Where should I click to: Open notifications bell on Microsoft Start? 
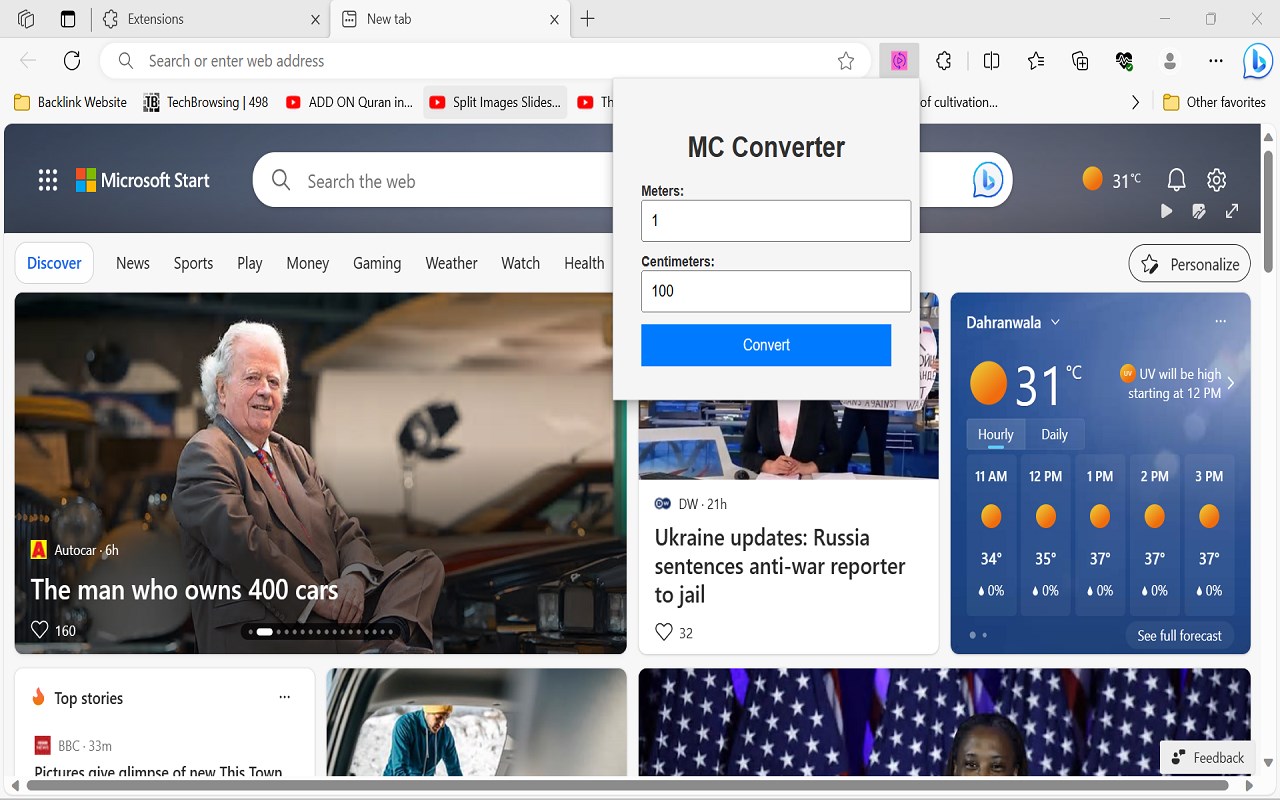click(x=1177, y=180)
